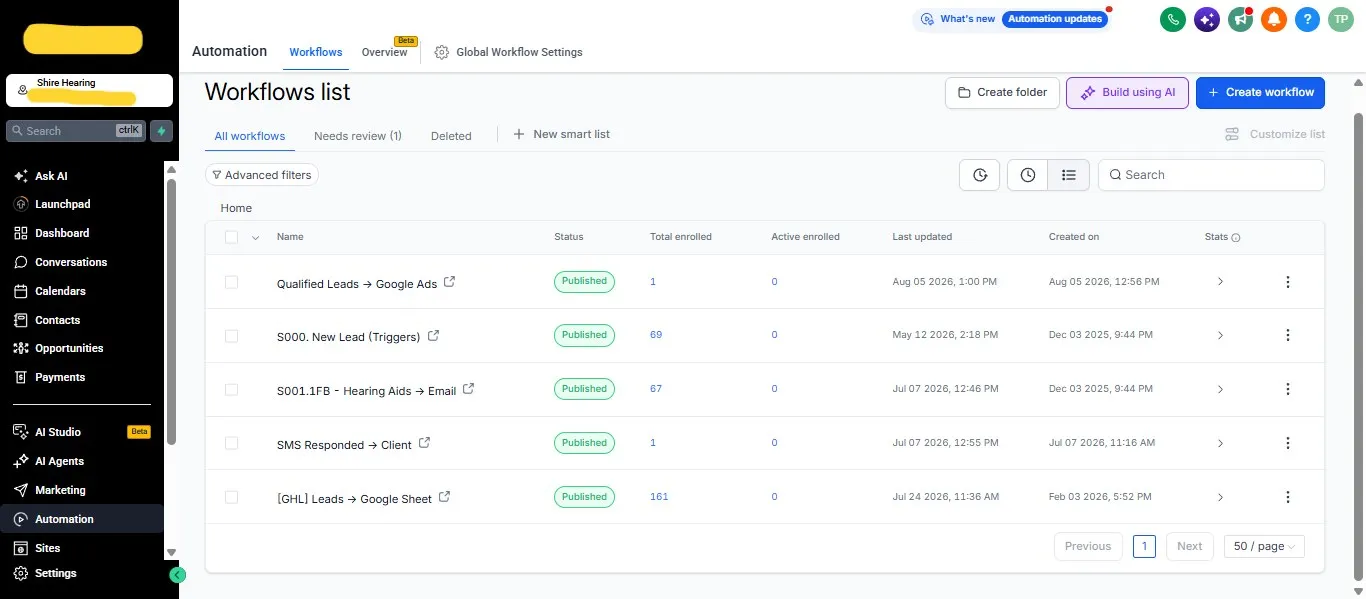Check the [GHL] Leads → Google Sheet row
Screen dimensions: 1366x599
coord(232,497)
